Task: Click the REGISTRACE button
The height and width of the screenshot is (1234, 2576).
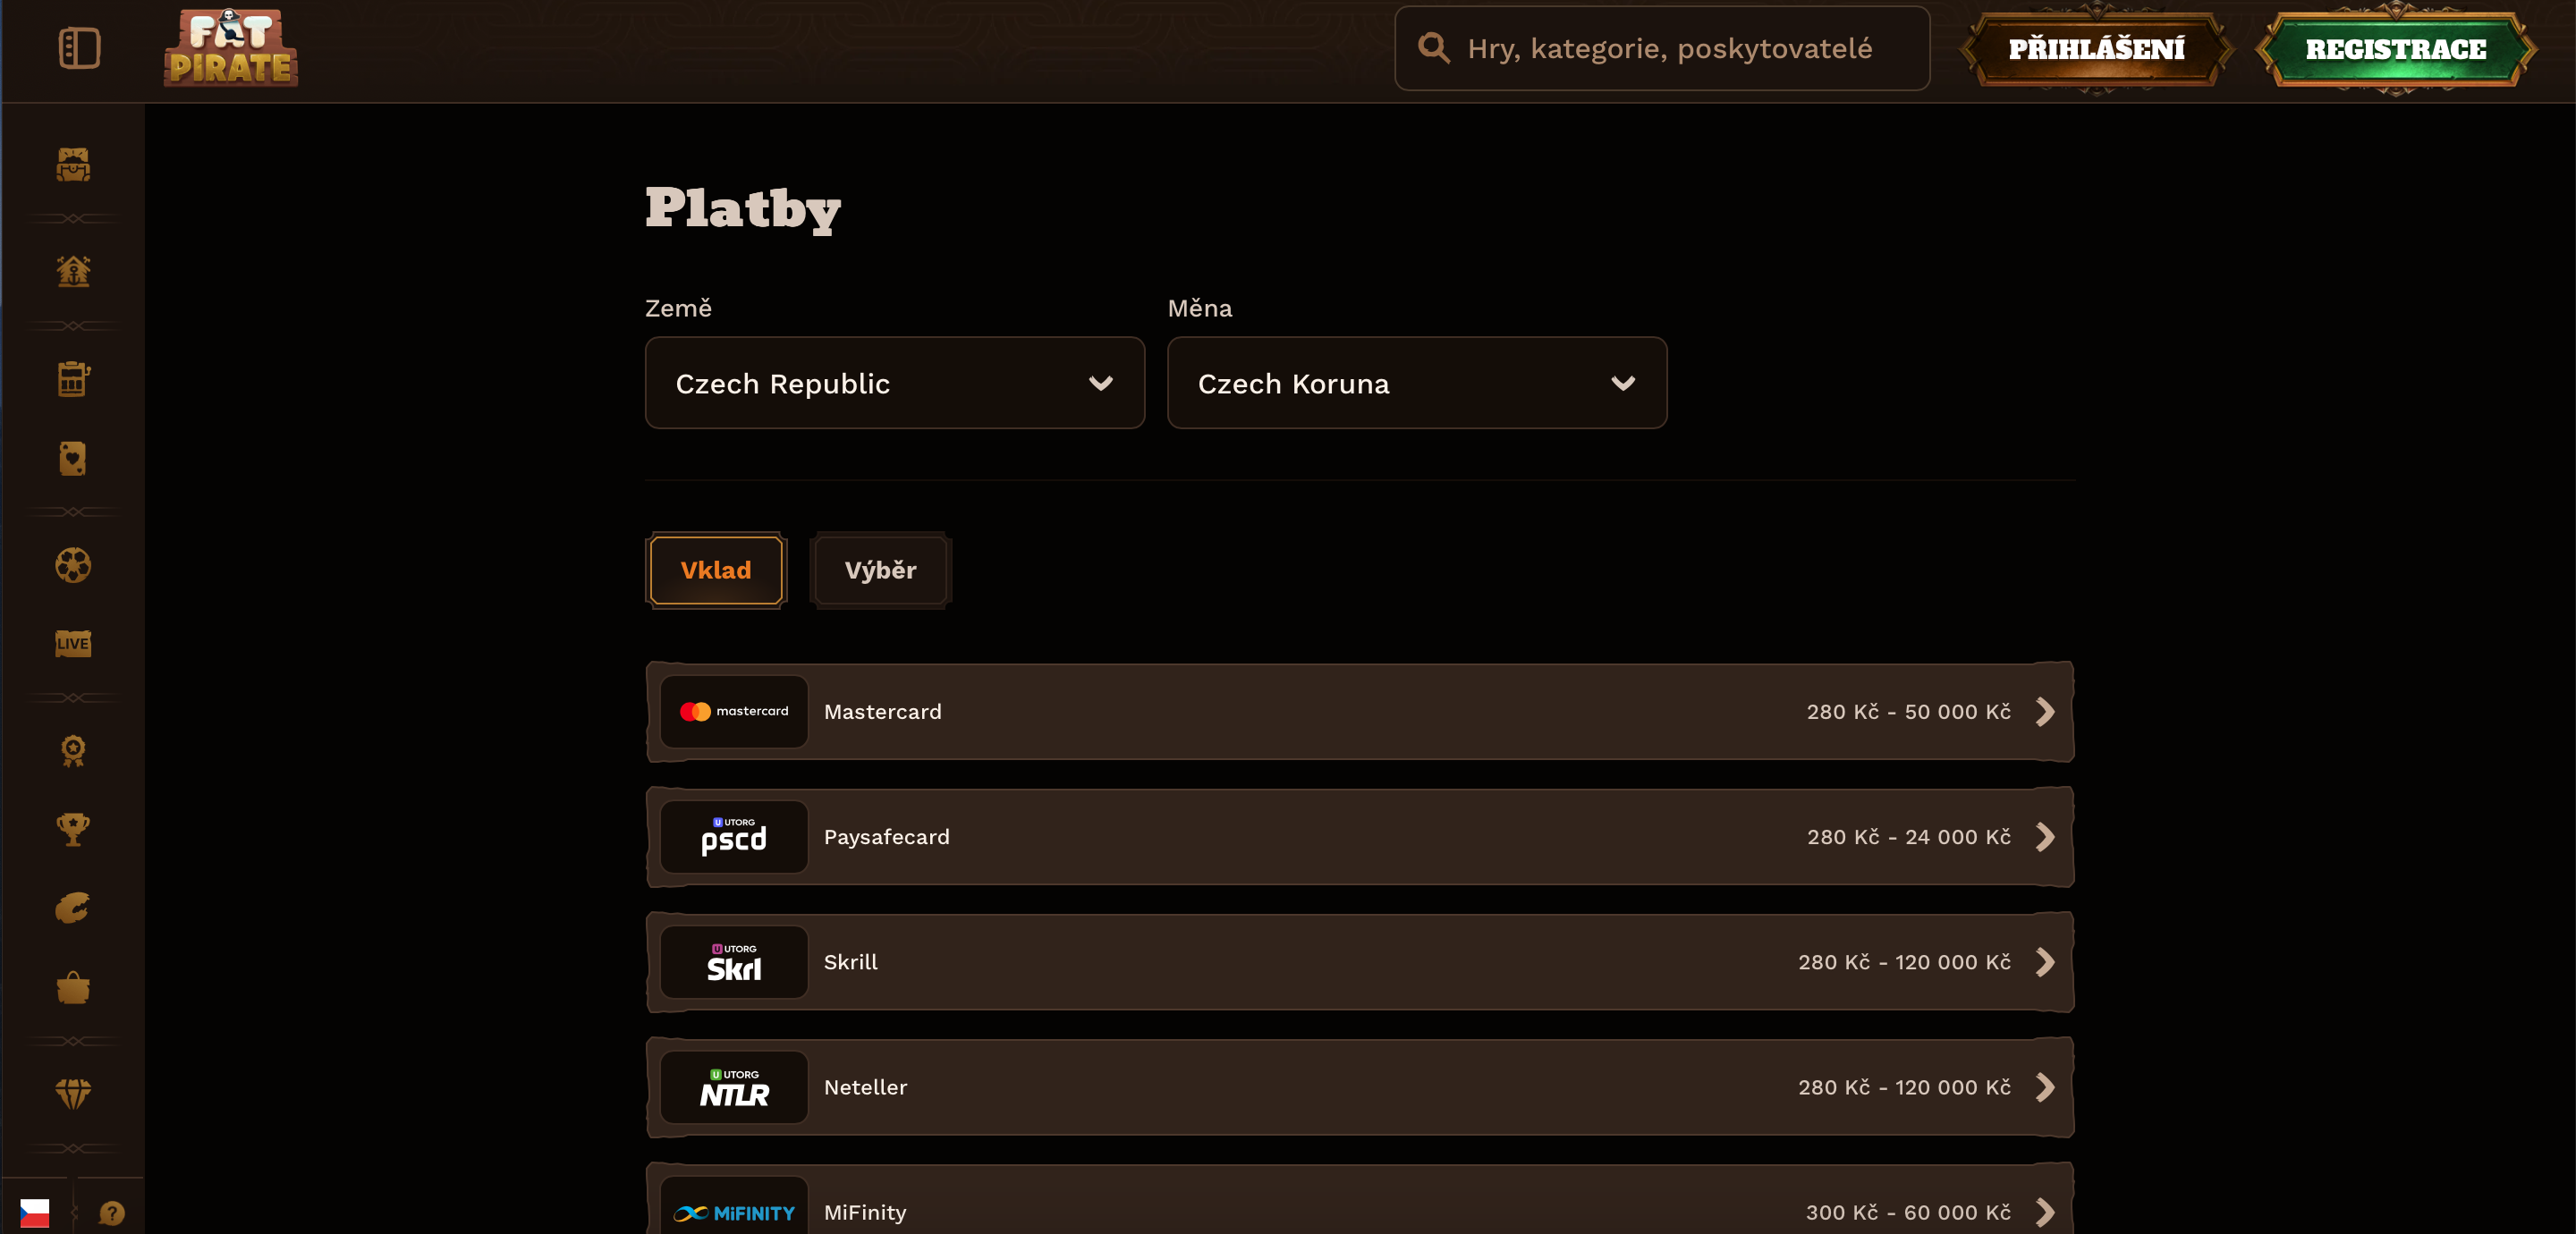Action: click(2395, 48)
